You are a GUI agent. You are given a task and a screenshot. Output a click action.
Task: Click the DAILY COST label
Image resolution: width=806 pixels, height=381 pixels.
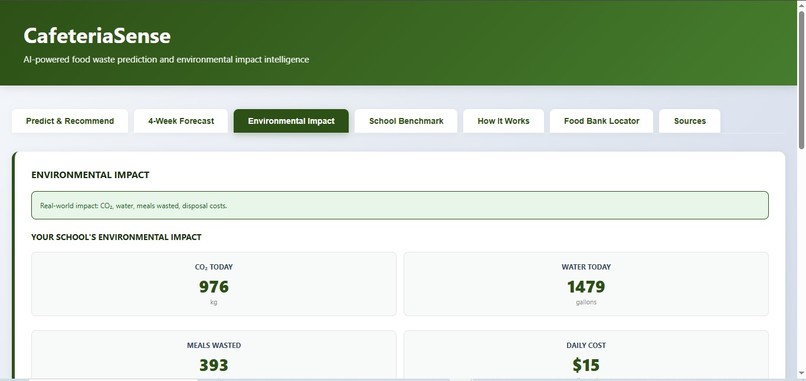(586, 346)
